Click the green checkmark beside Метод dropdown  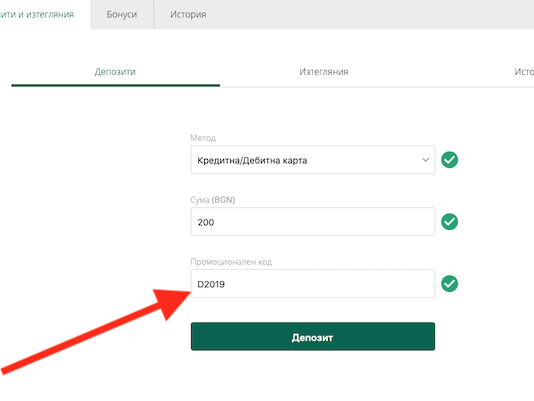449,160
